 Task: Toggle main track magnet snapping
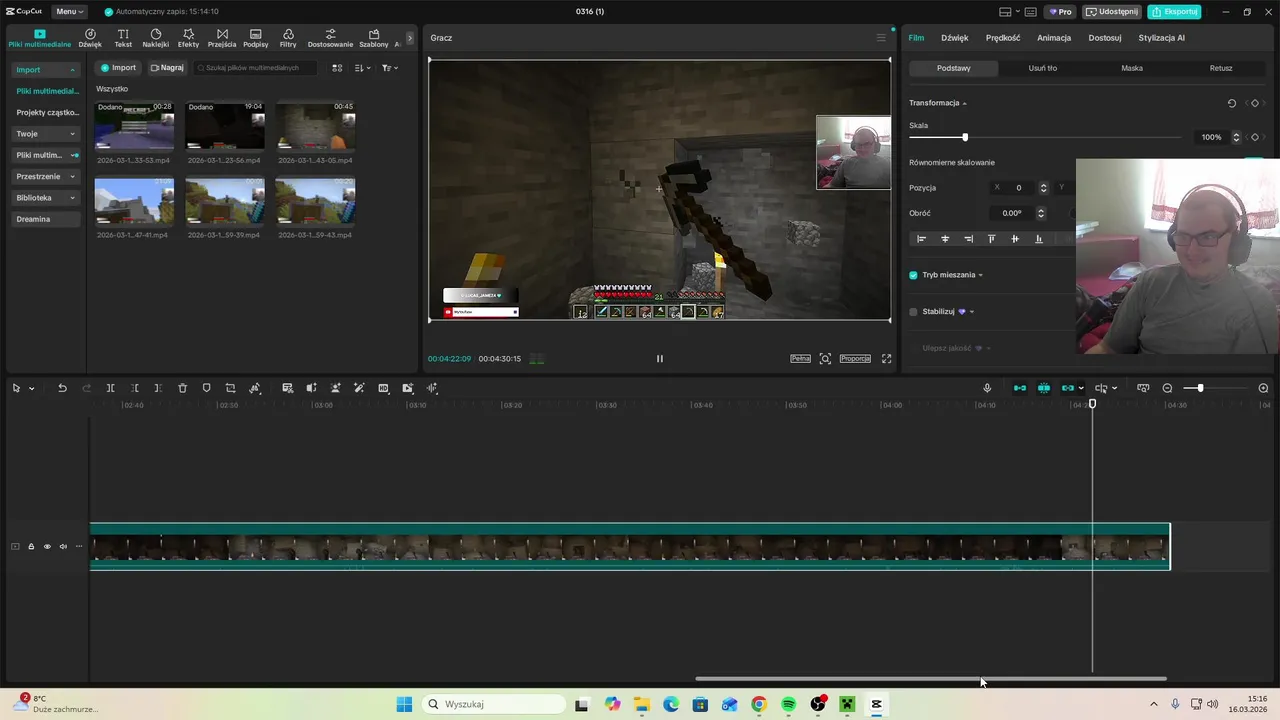pyautogui.click(x=1020, y=388)
